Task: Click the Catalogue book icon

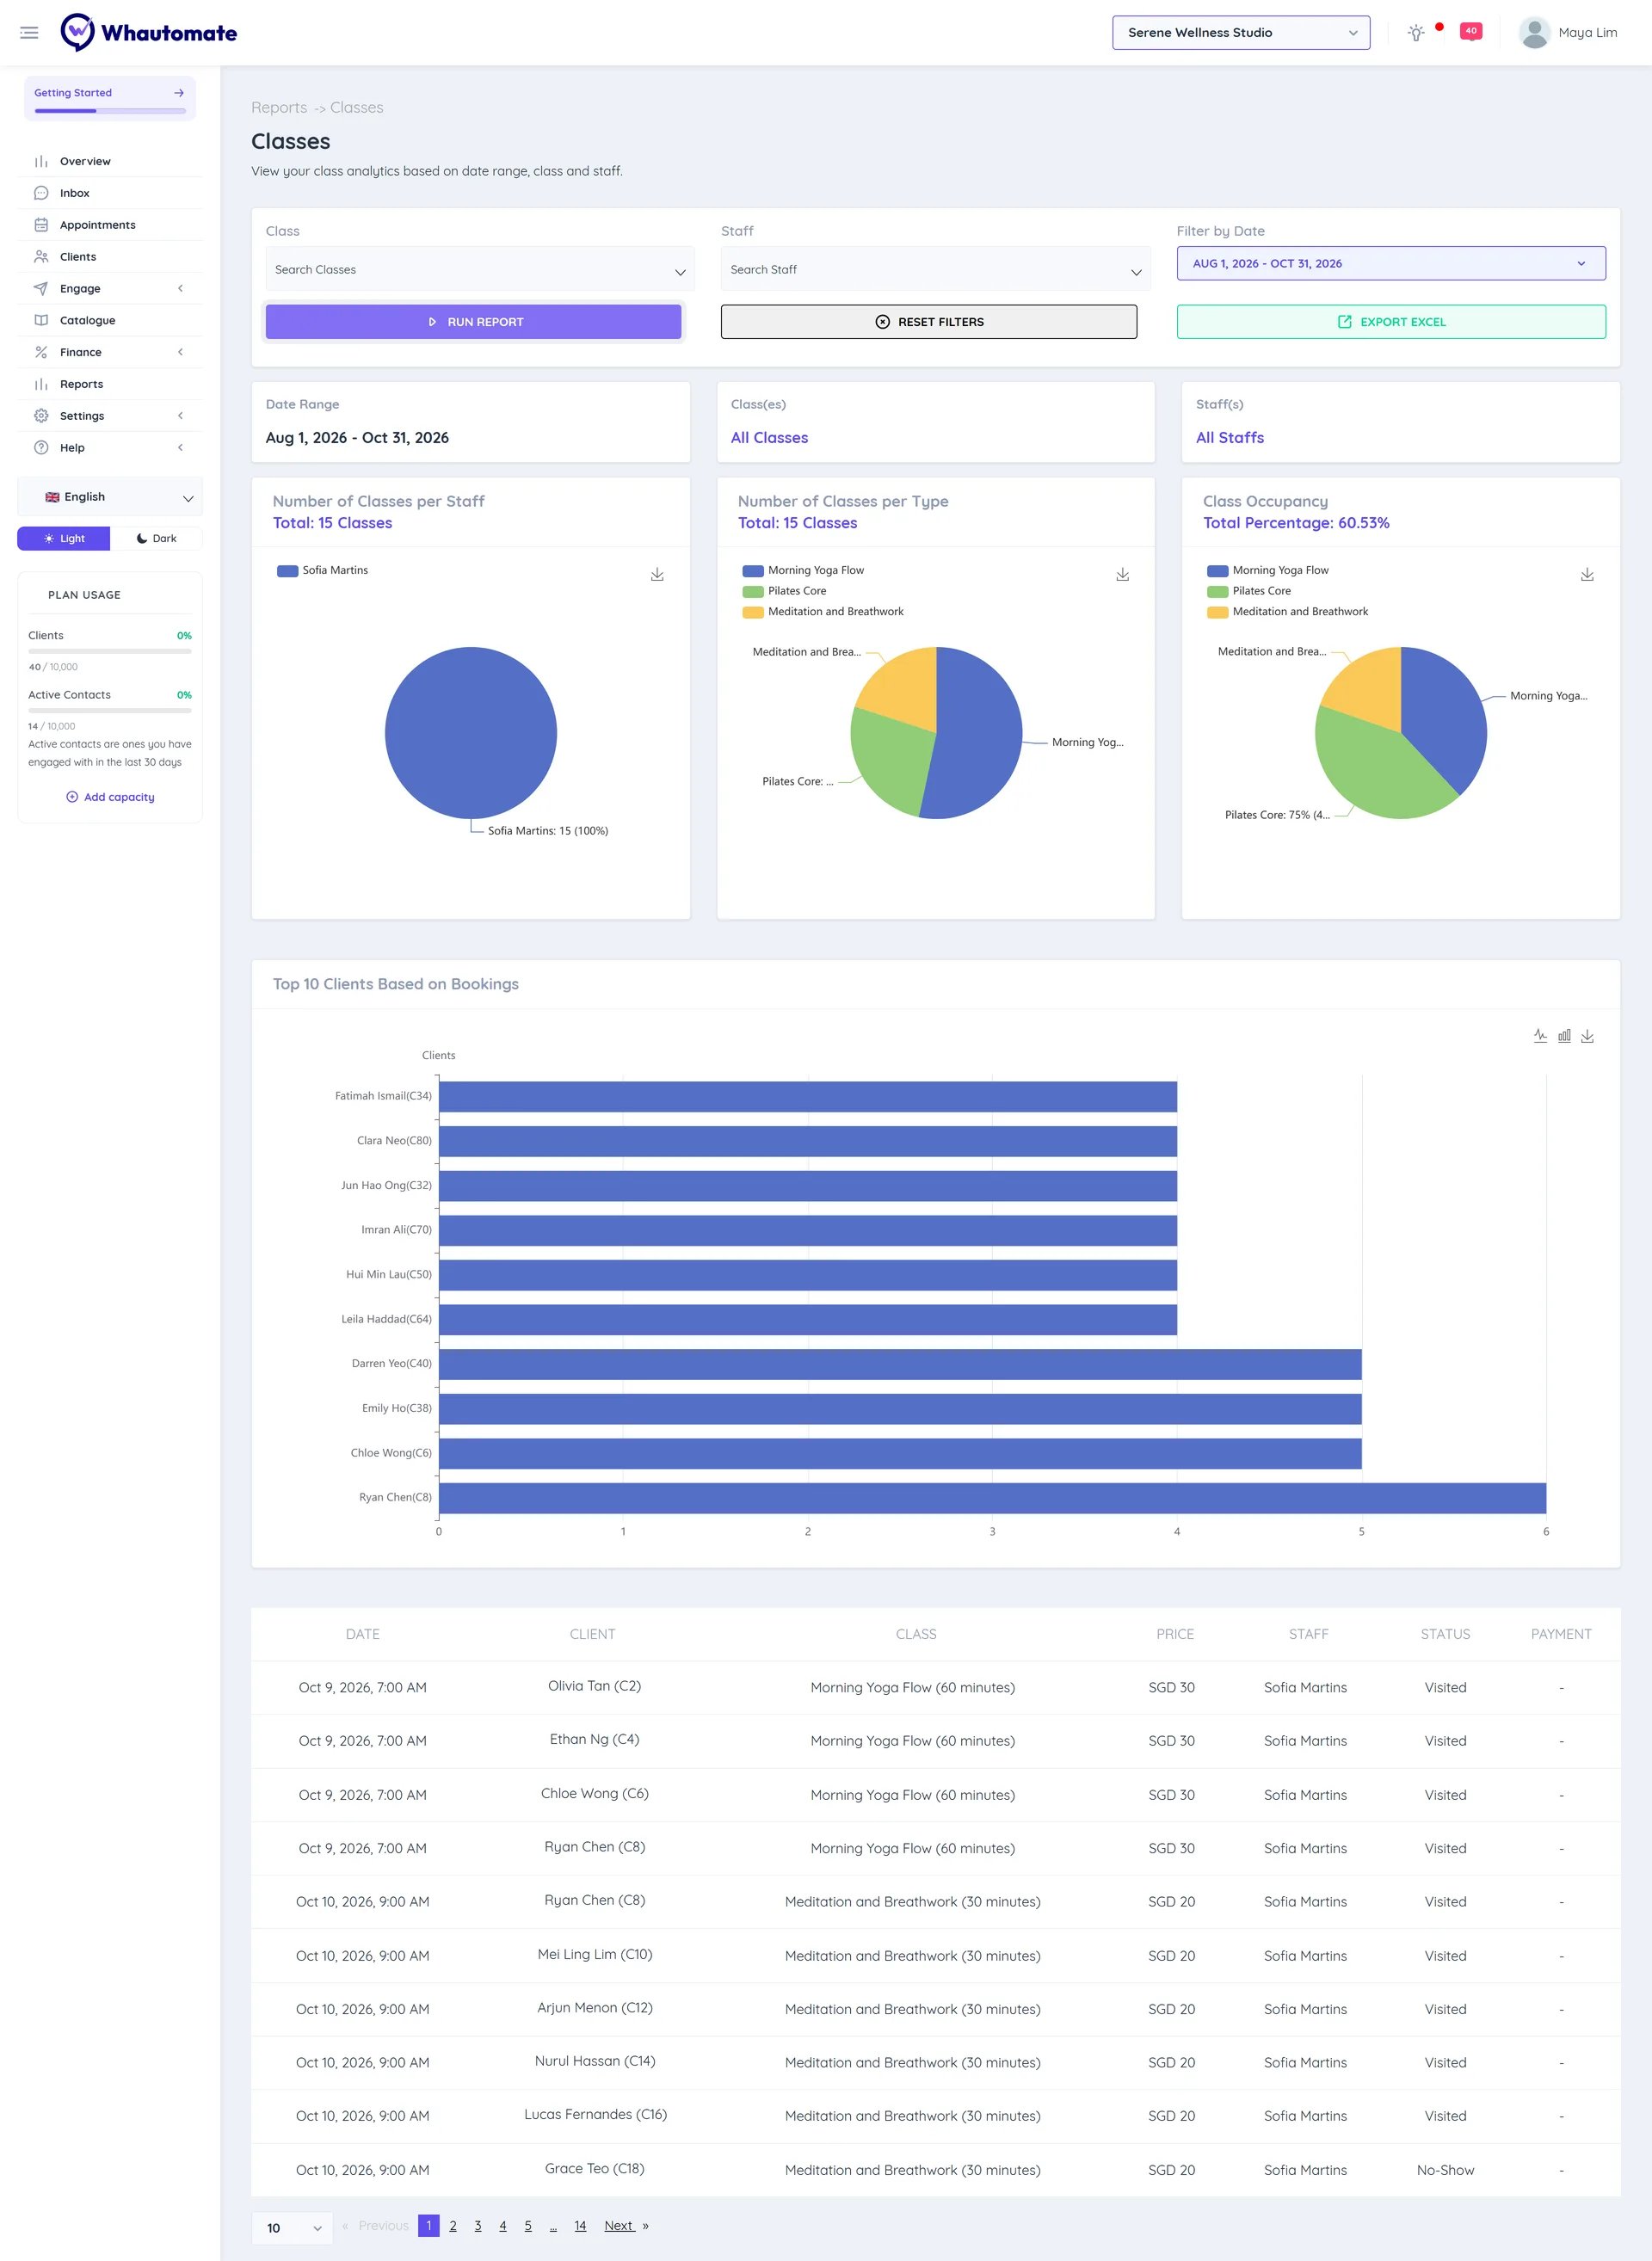Action: tap(41, 320)
